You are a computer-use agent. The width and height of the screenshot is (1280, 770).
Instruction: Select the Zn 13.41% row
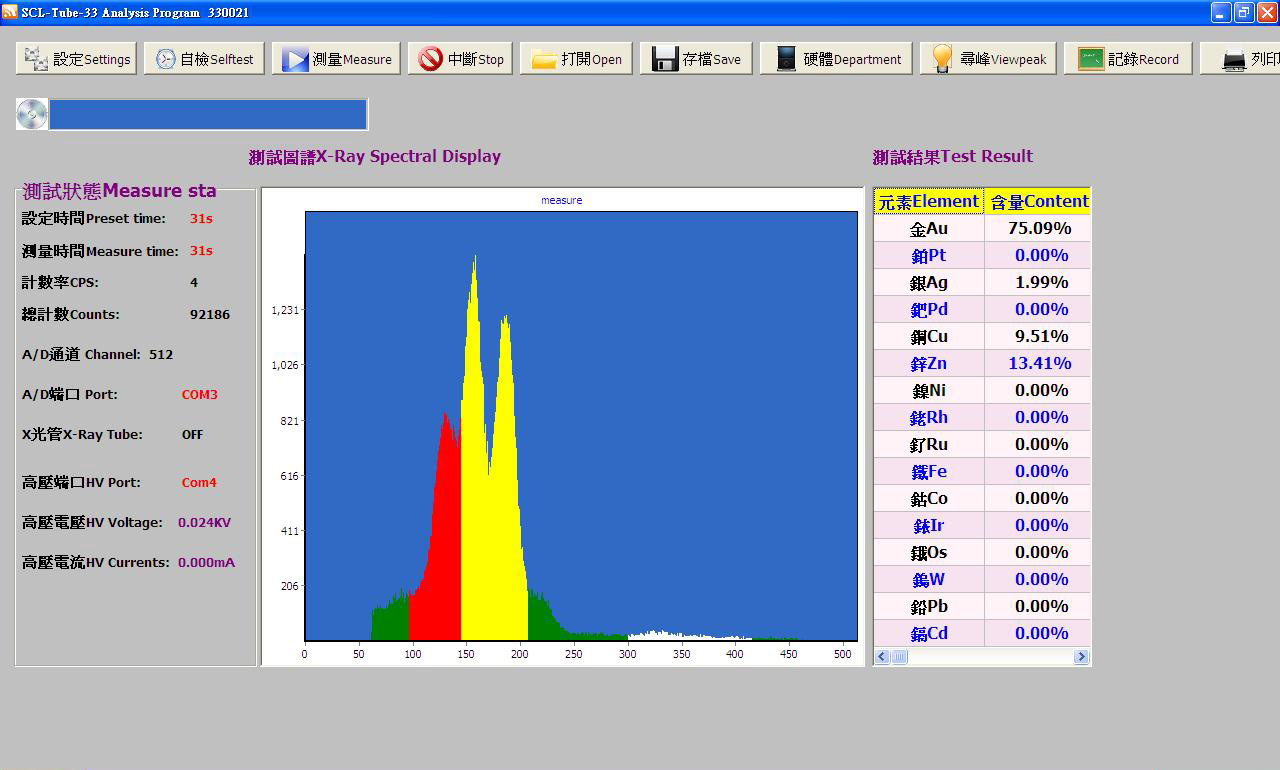pos(981,363)
